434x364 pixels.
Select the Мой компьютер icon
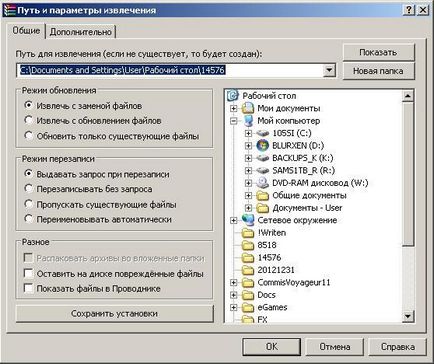pos(248,121)
